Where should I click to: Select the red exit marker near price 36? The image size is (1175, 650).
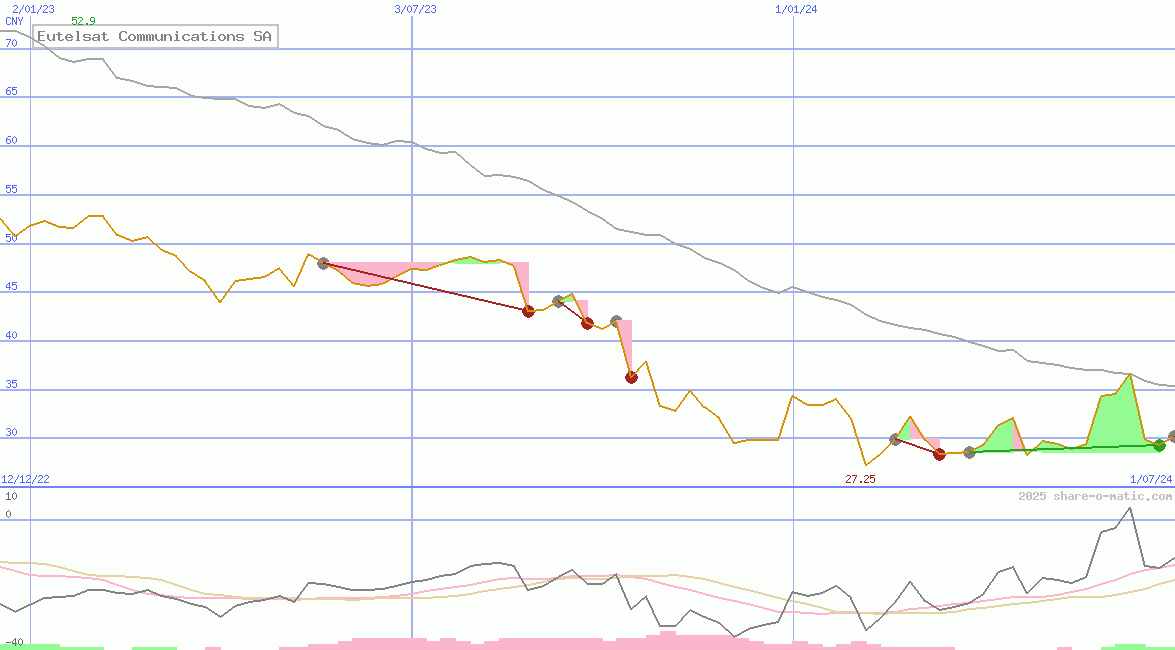point(631,377)
